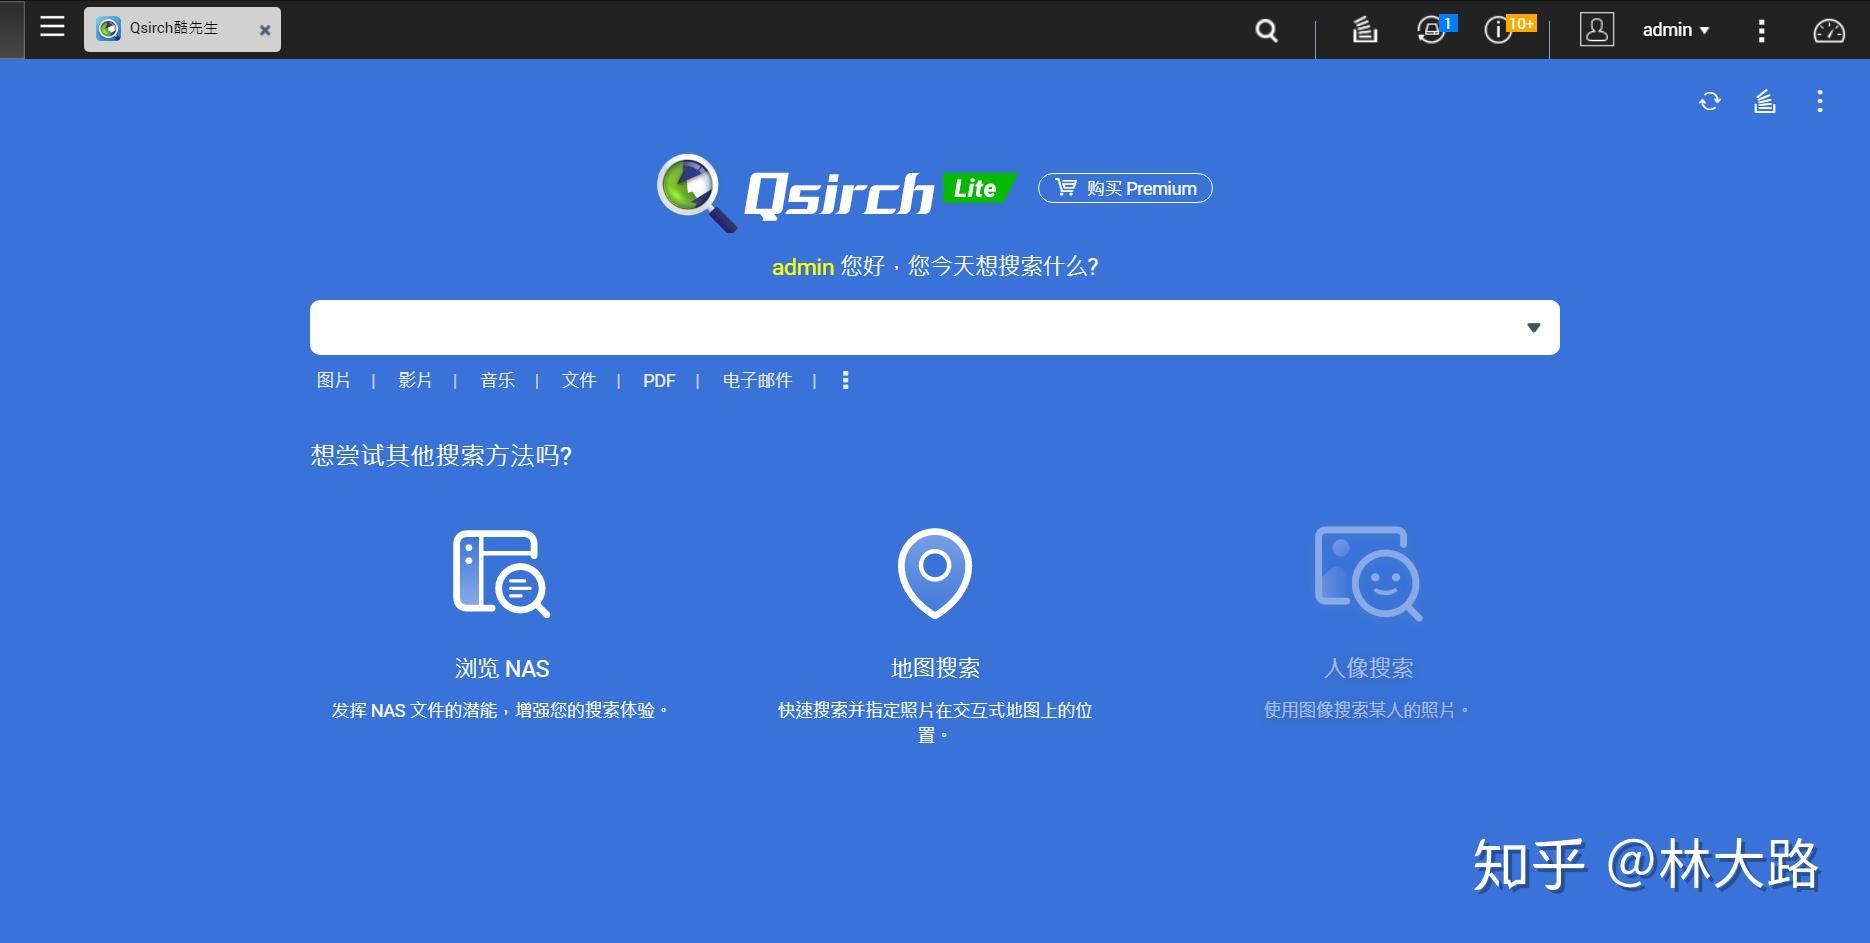Click the 购买 Premium button
The image size is (1870, 943).
click(1125, 188)
